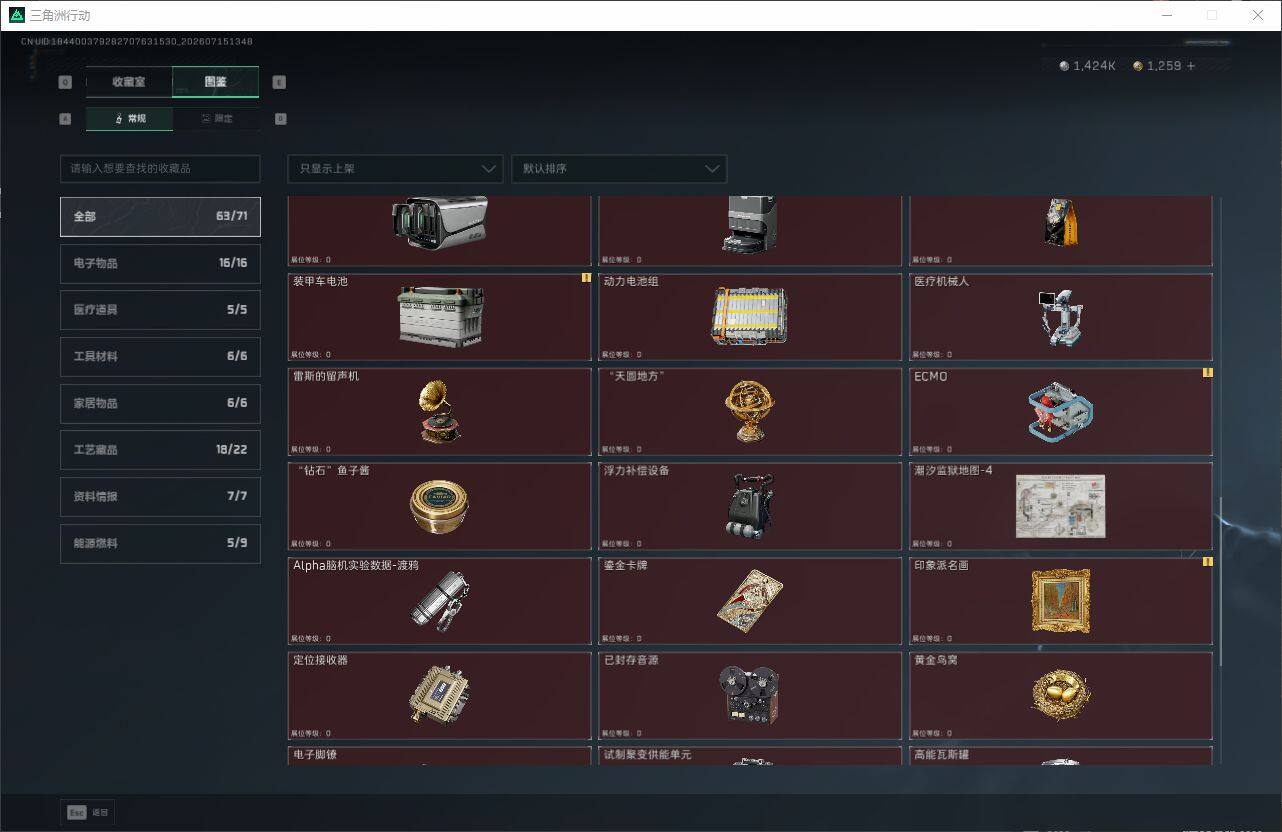This screenshot has height=832, width=1282.
Task: Open the 默认排序 sorting dropdown
Action: tap(619, 169)
